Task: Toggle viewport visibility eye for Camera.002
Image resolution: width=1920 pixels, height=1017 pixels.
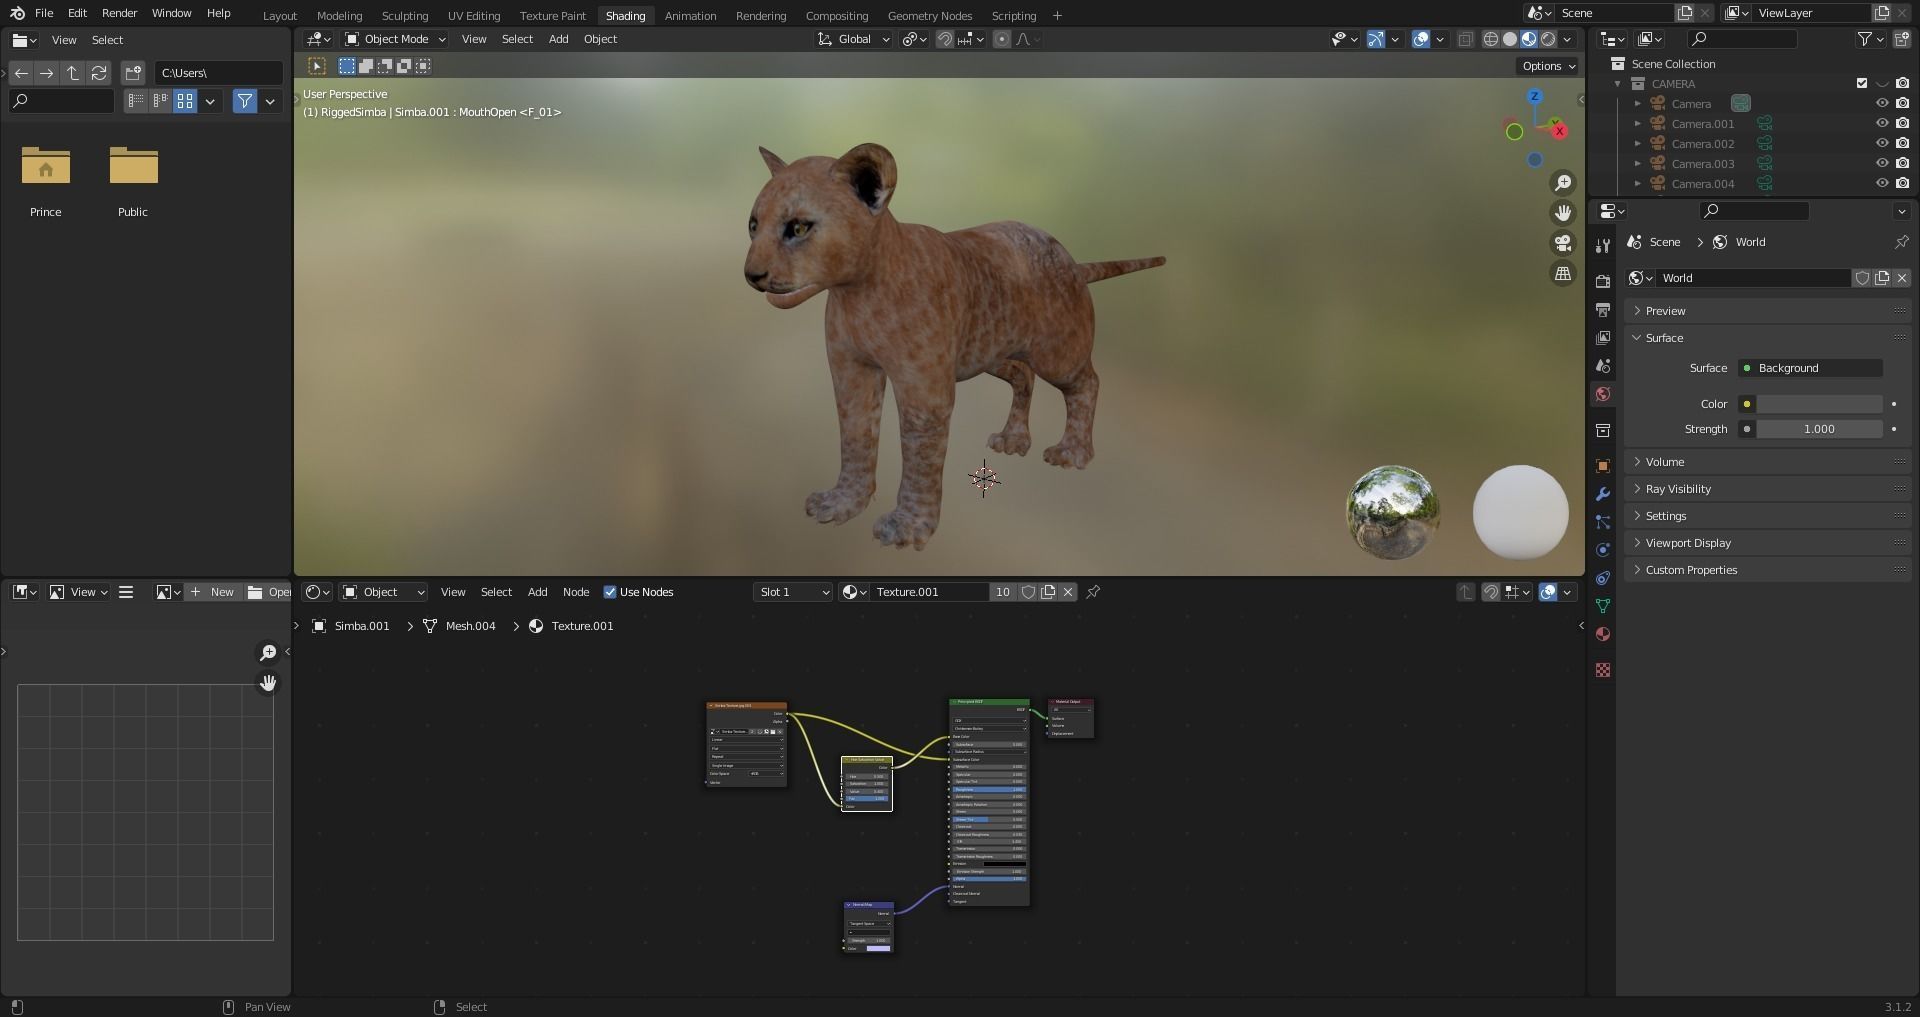Action: 1881,144
